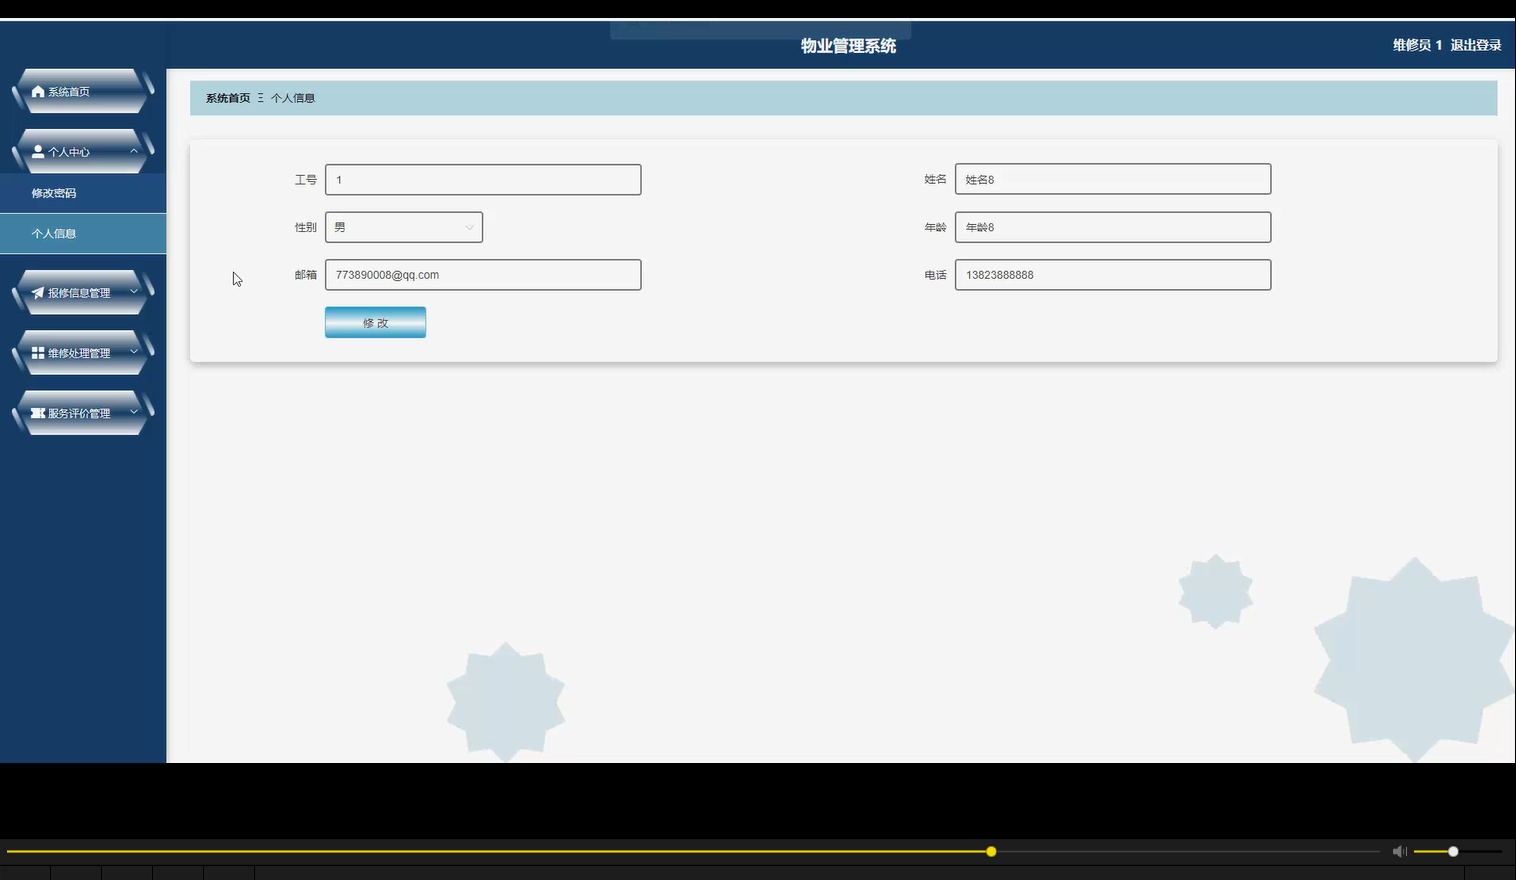1516x880 pixels.
Task: Select the person icon on 个人中心
Action: coord(37,151)
